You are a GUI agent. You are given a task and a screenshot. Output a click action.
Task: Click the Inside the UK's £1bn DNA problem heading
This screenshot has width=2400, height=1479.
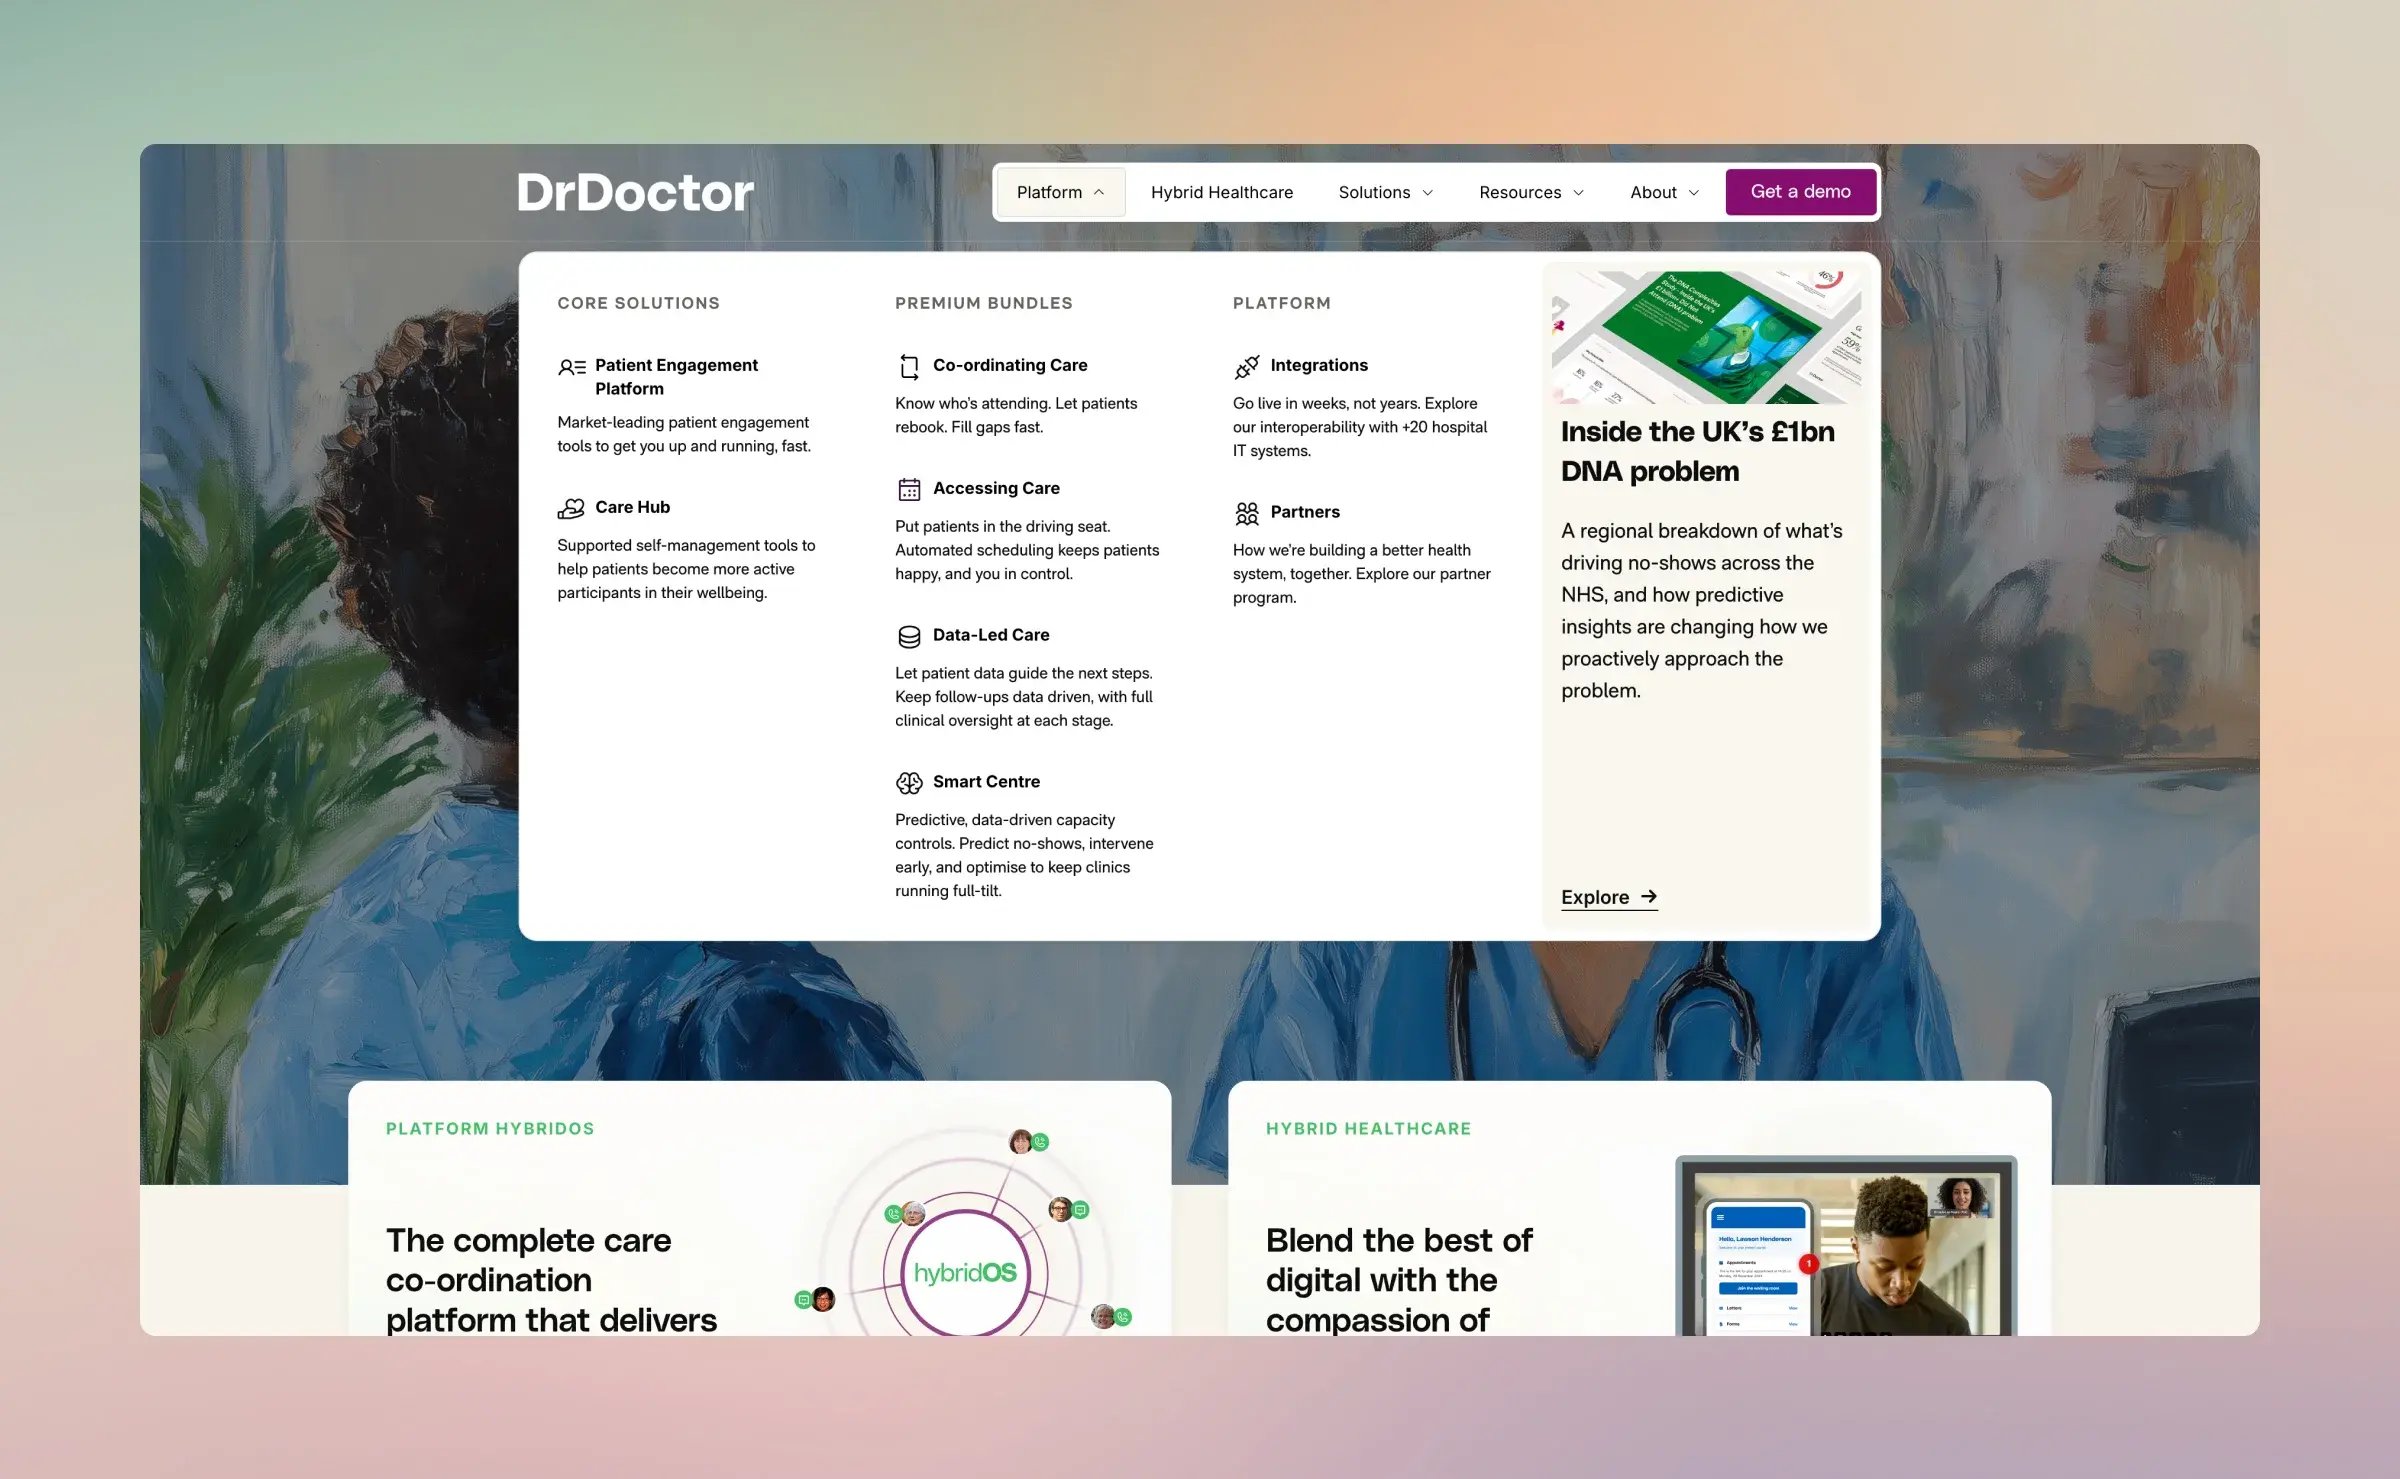pyautogui.click(x=1697, y=451)
